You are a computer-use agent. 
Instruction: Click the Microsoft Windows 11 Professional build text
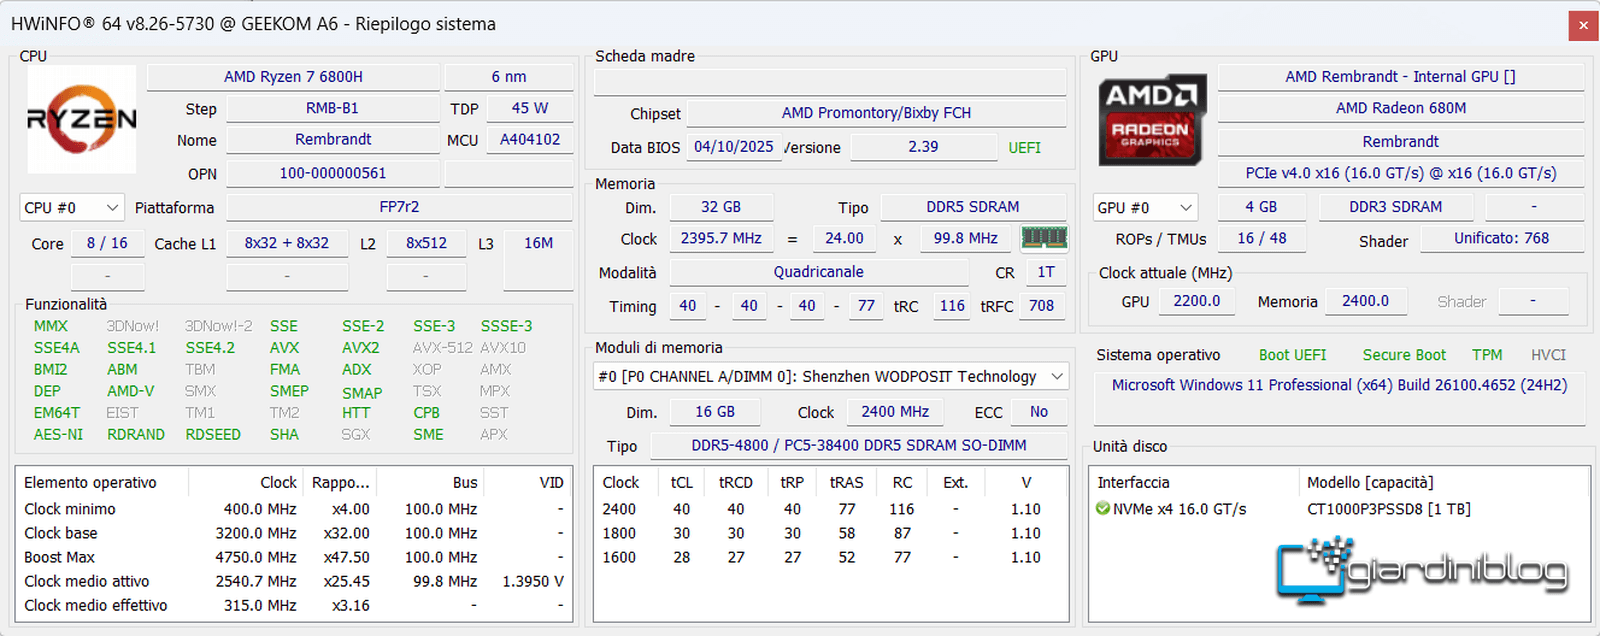pos(1339,385)
